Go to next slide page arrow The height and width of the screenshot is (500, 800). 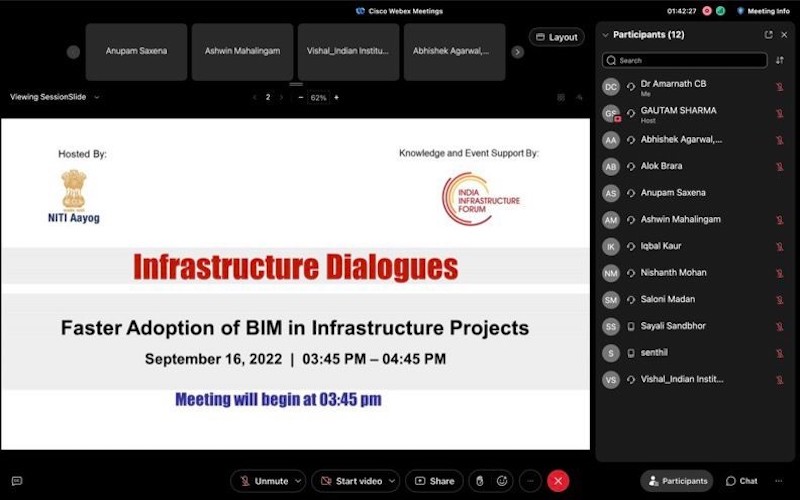[x=281, y=97]
